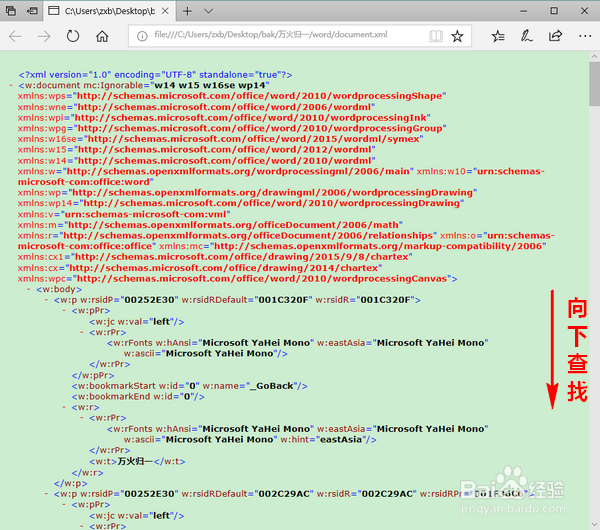600x530 pixels.
Task: Go back to previous page
Action: [x=15, y=36]
